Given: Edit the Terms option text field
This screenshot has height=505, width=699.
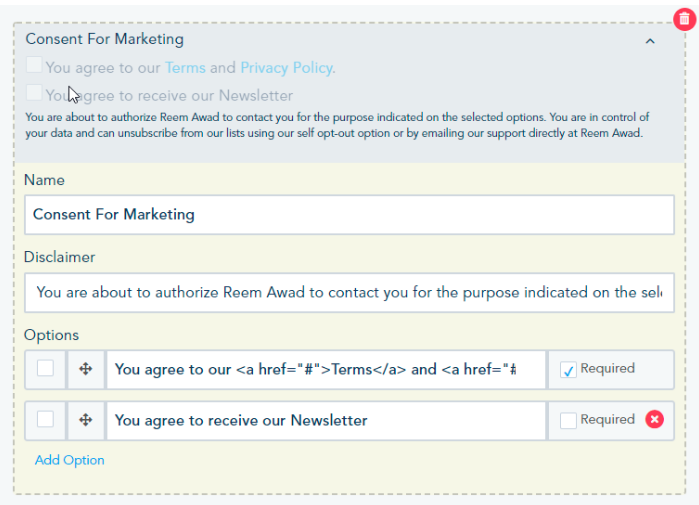Looking at the screenshot, I should point(326,369).
